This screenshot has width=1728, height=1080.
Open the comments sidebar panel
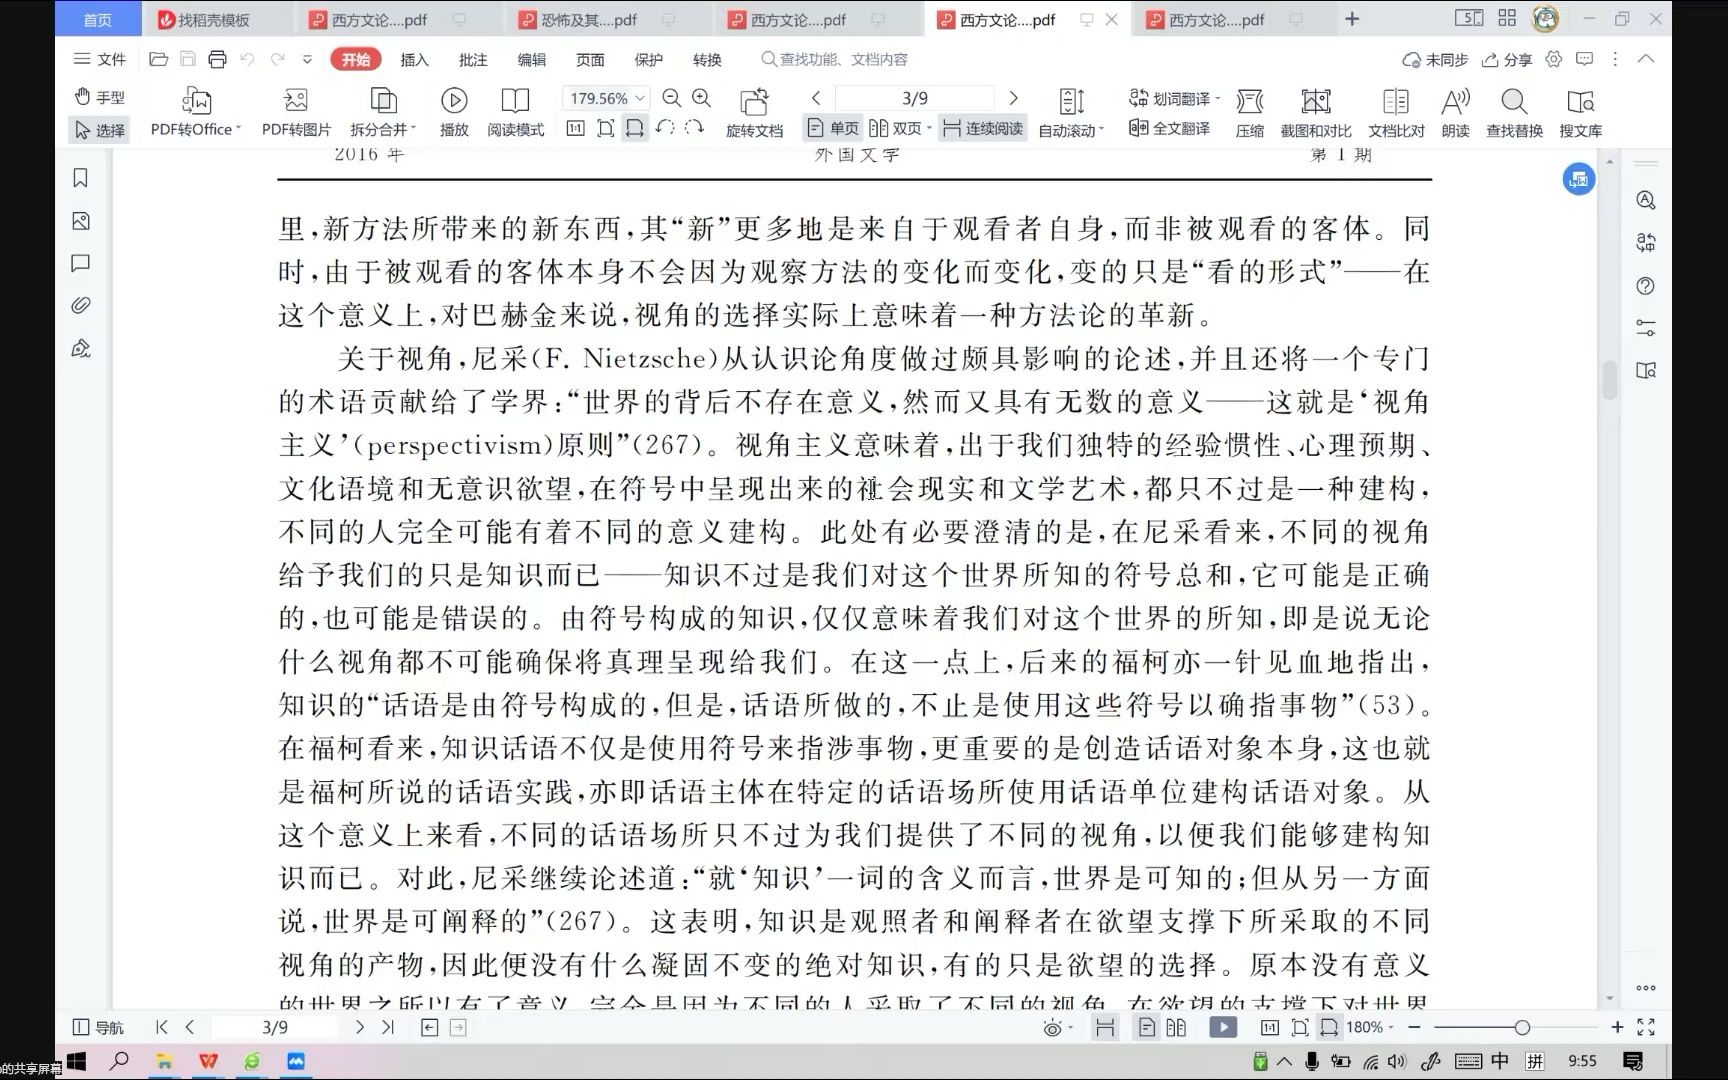(x=81, y=264)
